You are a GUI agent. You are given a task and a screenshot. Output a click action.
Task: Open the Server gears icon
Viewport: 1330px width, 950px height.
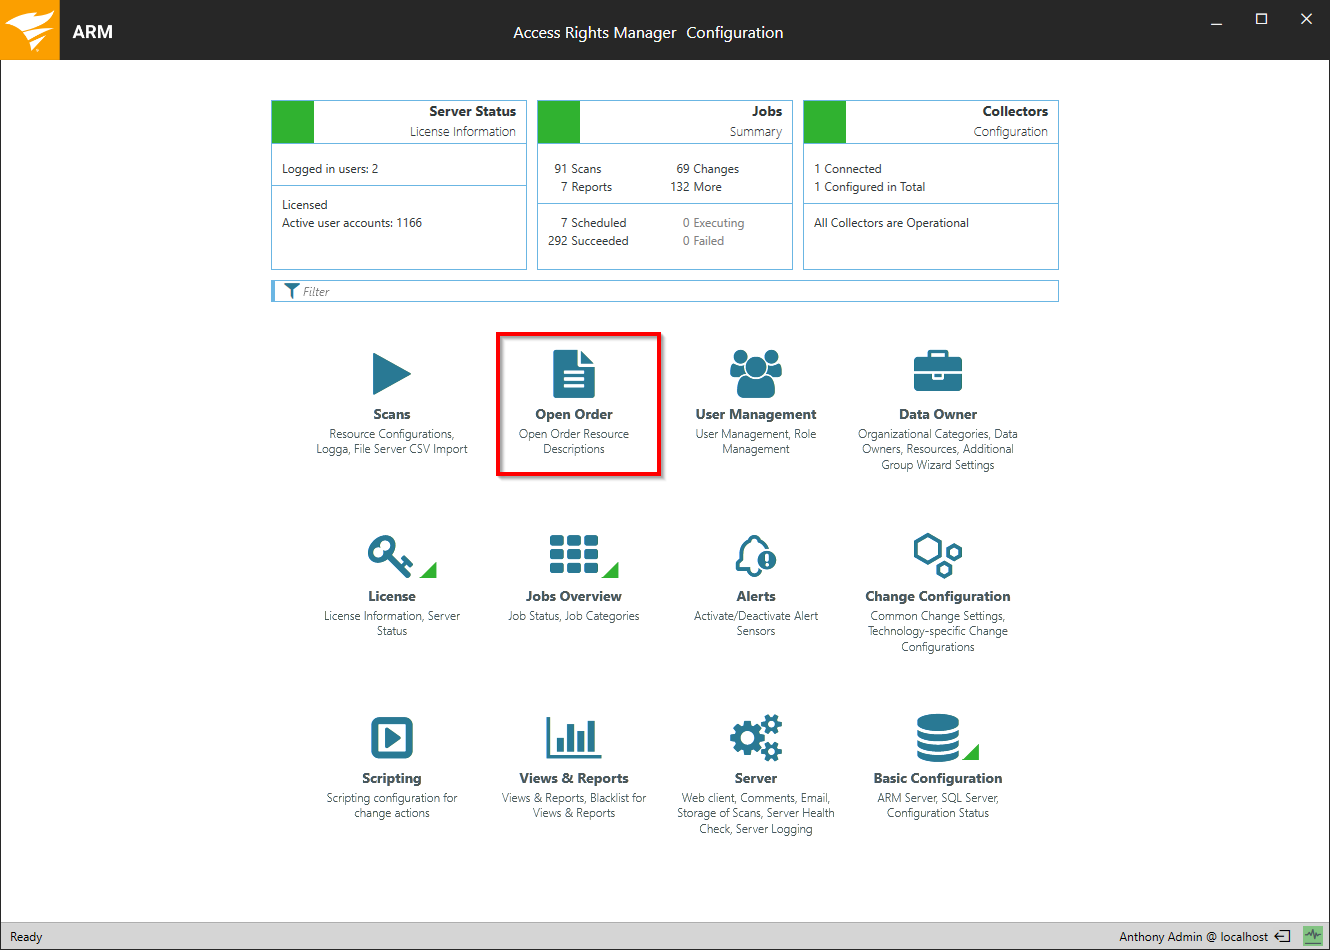(756, 738)
